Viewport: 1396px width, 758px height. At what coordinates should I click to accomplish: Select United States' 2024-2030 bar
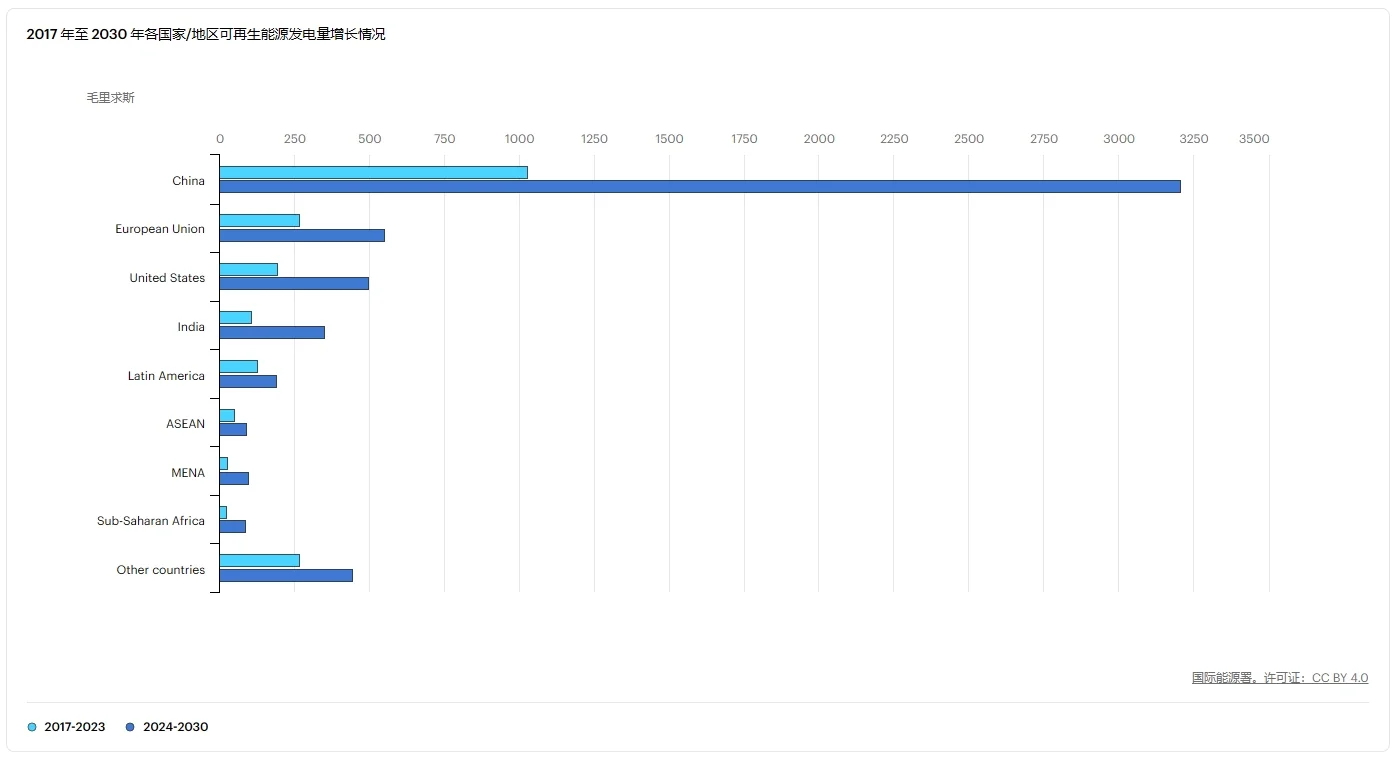click(x=294, y=283)
